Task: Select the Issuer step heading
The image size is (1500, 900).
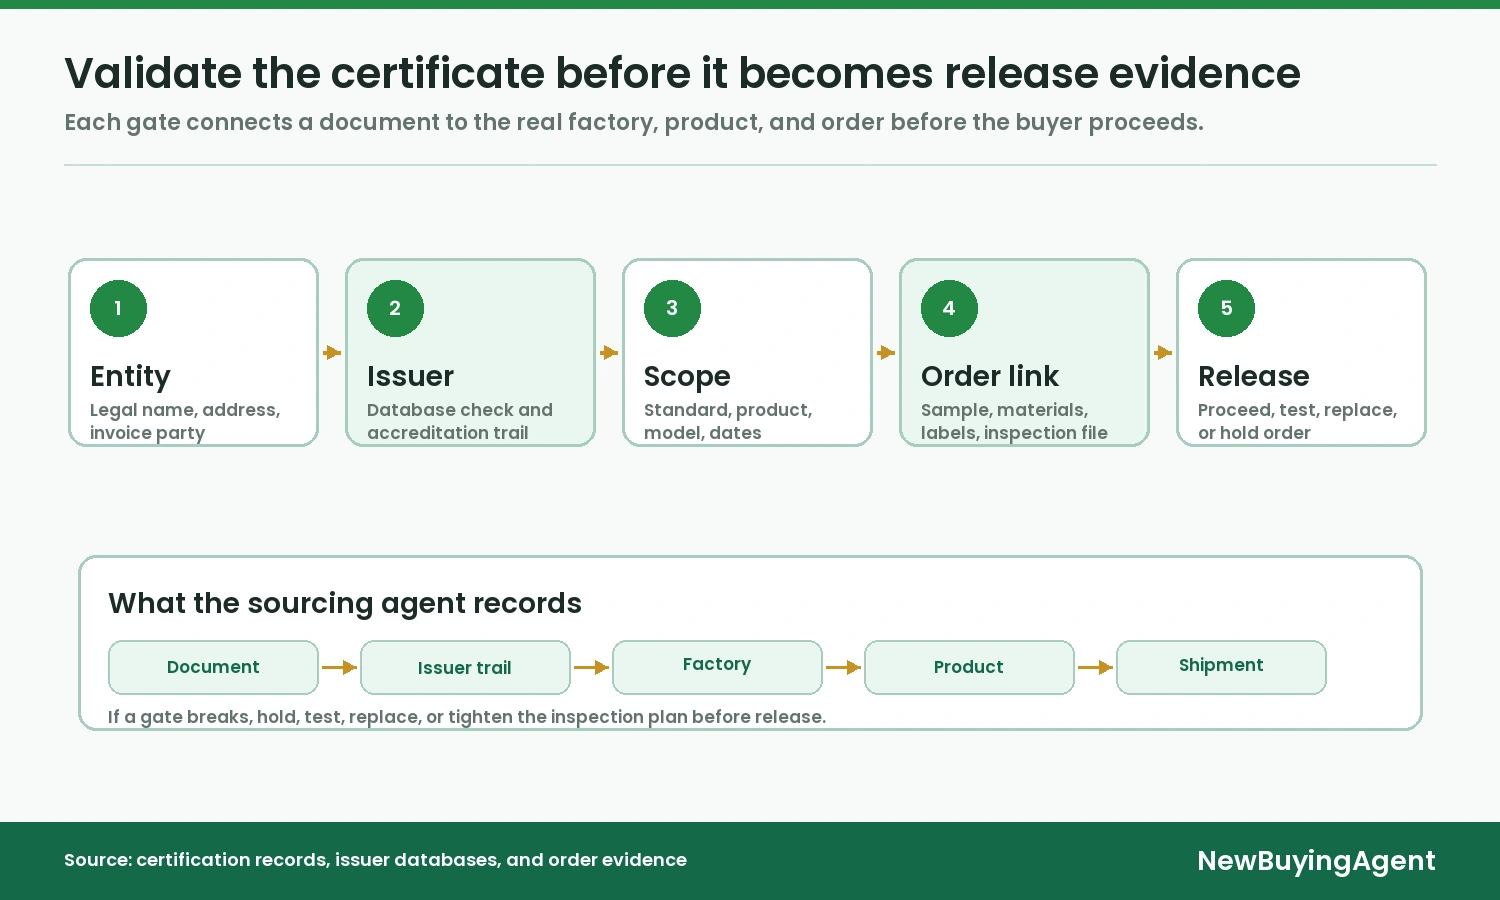Action: (x=410, y=376)
